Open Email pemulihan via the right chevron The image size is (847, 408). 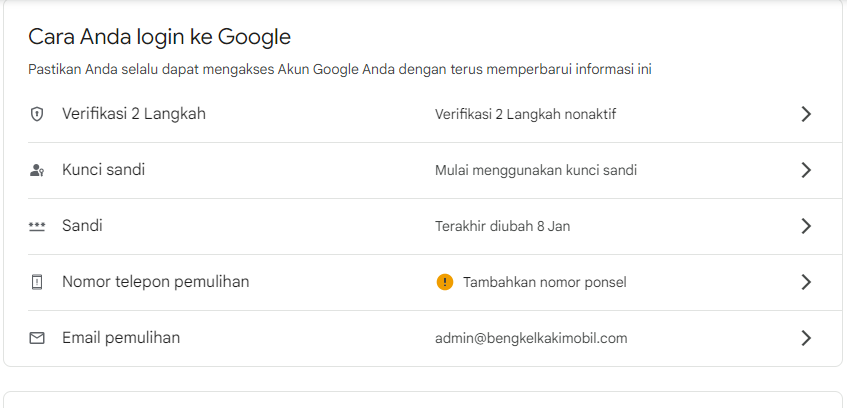[806, 338]
